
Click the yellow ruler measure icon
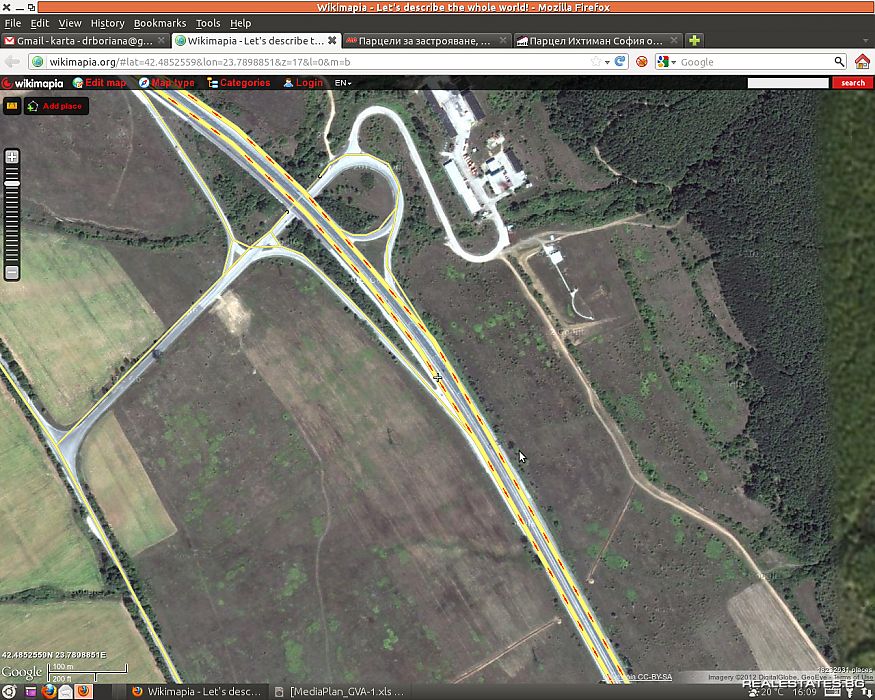12,106
